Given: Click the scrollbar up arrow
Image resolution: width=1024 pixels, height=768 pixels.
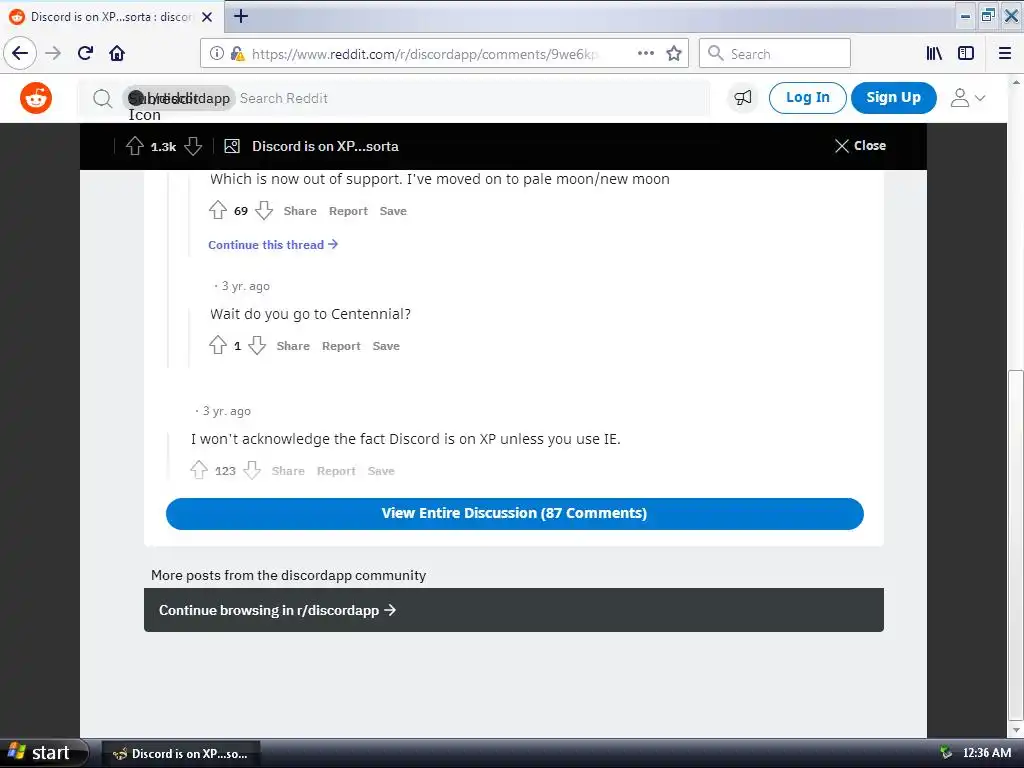Looking at the screenshot, I should (x=1016, y=83).
